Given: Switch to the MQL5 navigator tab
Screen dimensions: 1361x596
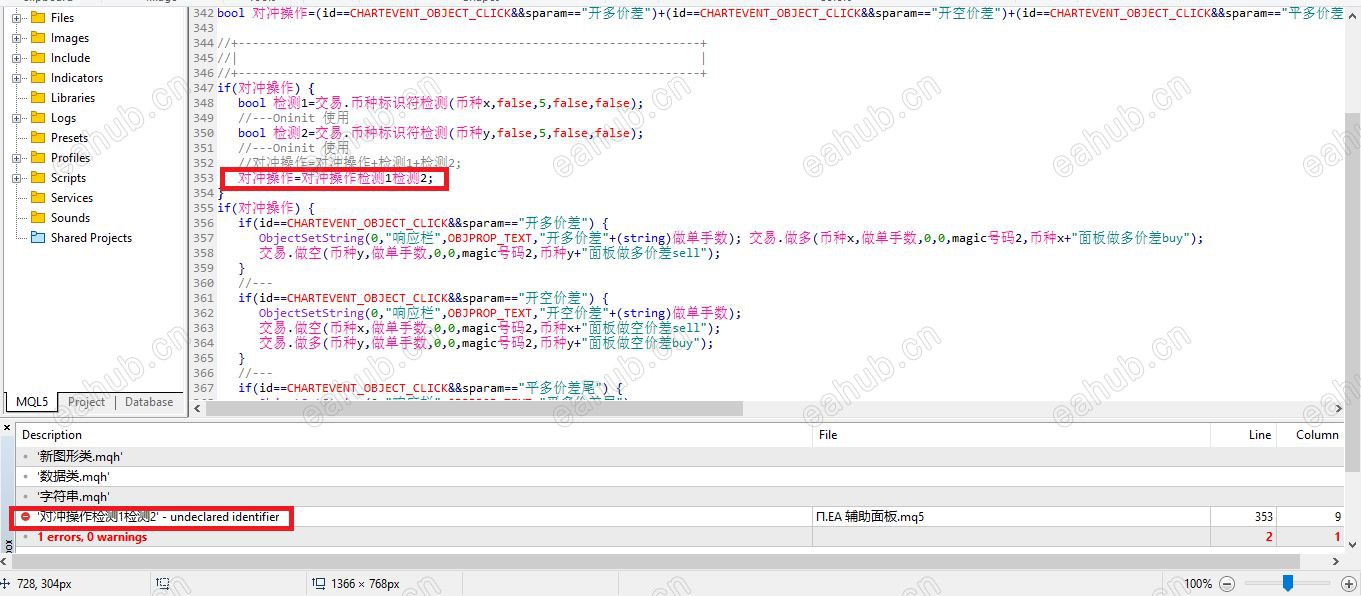Looking at the screenshot, I should (31, 402).
